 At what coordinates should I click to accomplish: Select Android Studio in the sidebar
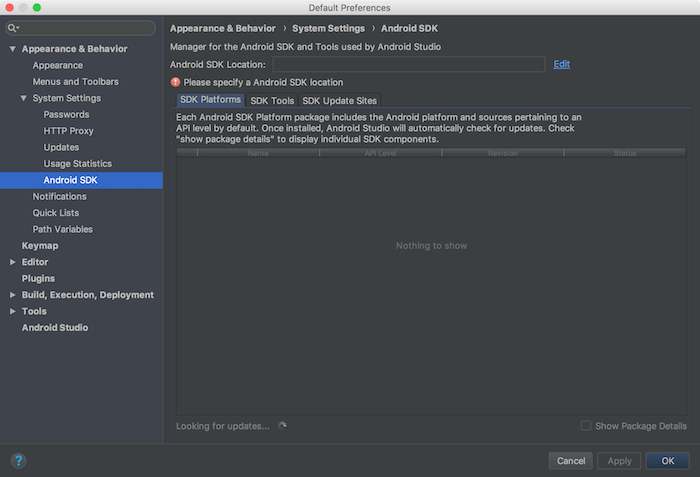point(55,328)
